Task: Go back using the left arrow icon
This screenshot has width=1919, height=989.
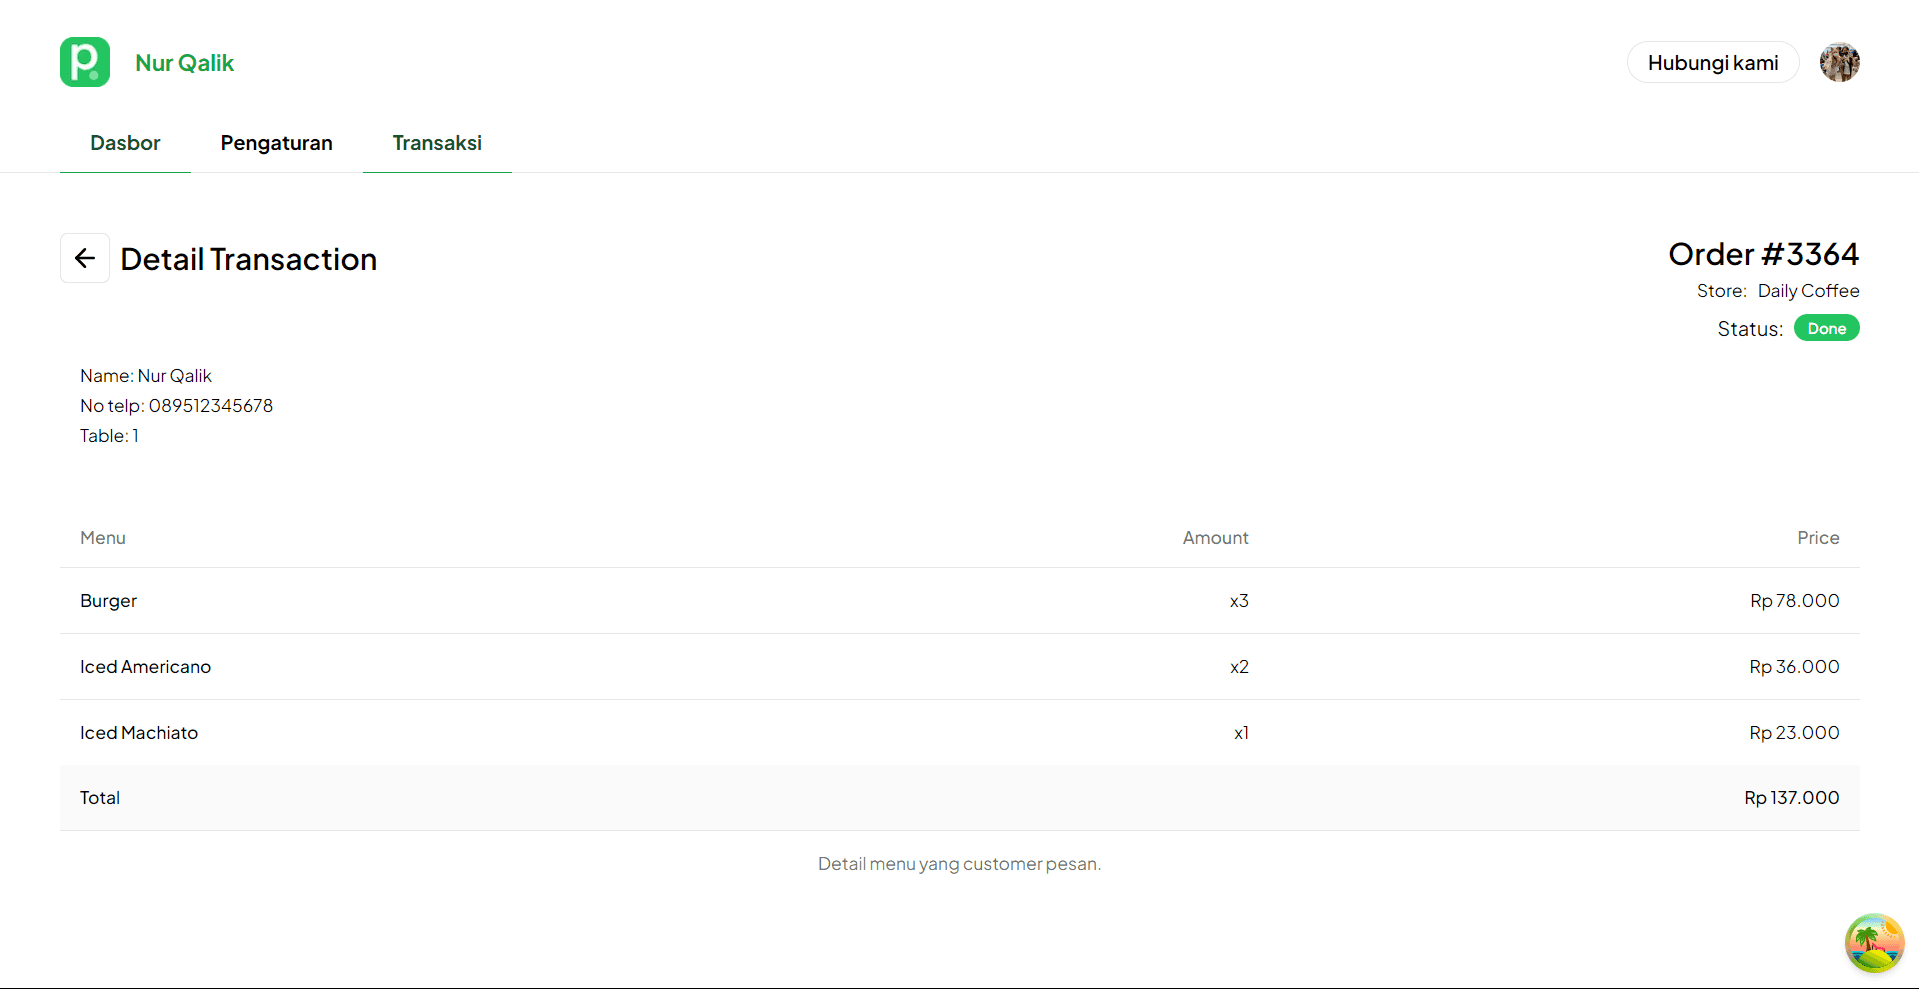Action: click(85, 258)
